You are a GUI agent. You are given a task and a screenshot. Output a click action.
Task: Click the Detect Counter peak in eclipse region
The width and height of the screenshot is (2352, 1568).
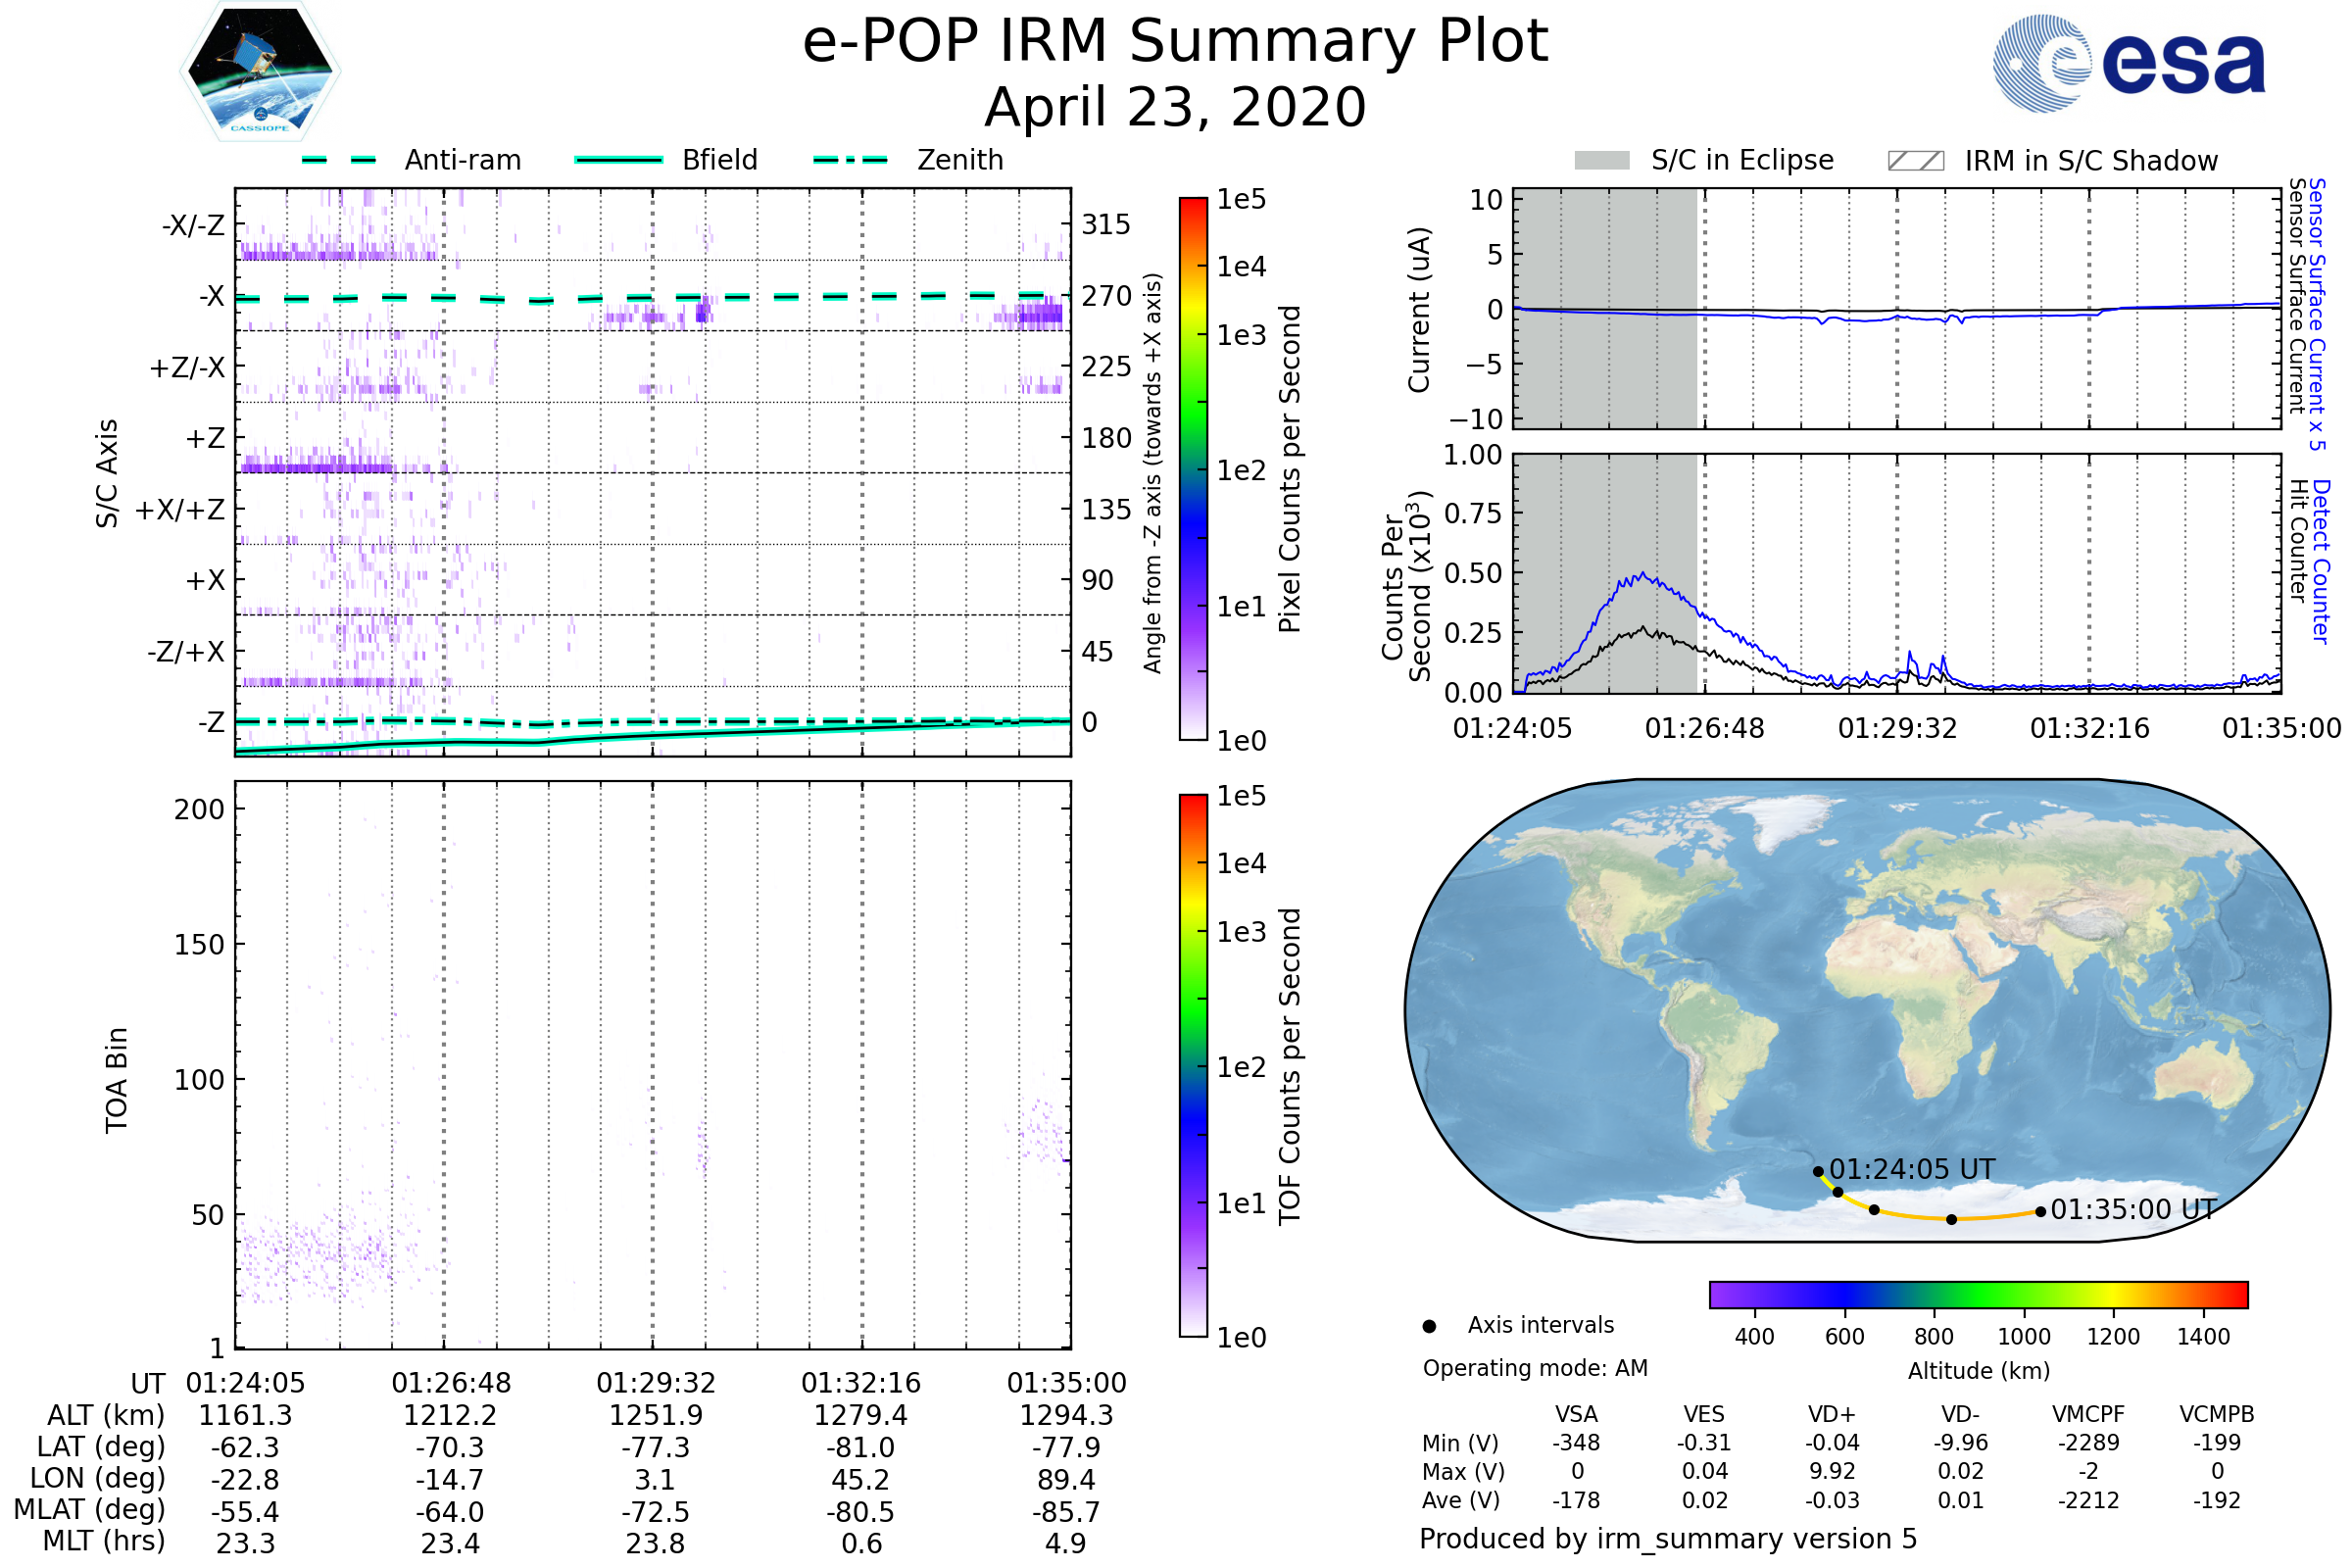pos(1643,574)
